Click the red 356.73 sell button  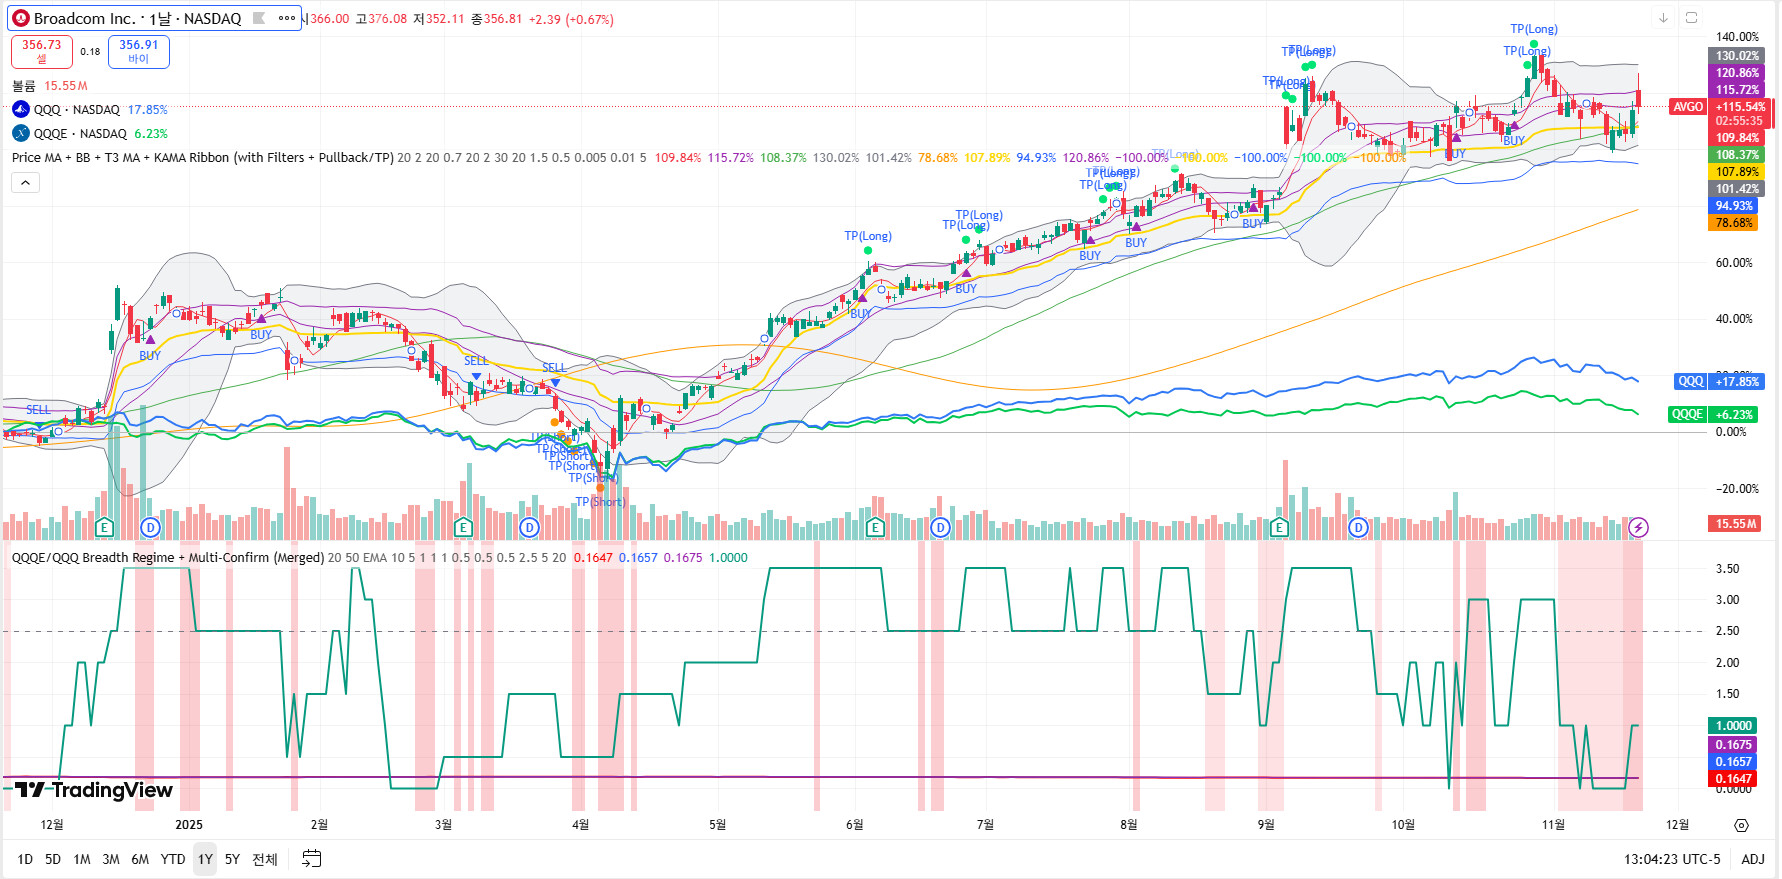42,51
